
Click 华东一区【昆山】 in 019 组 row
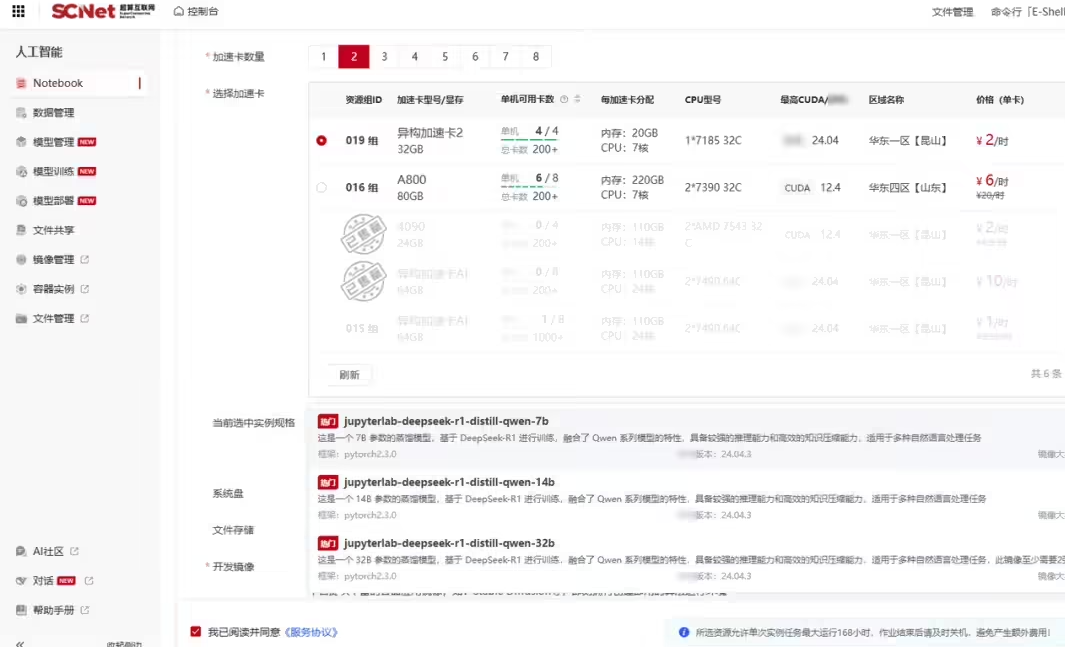907,141
